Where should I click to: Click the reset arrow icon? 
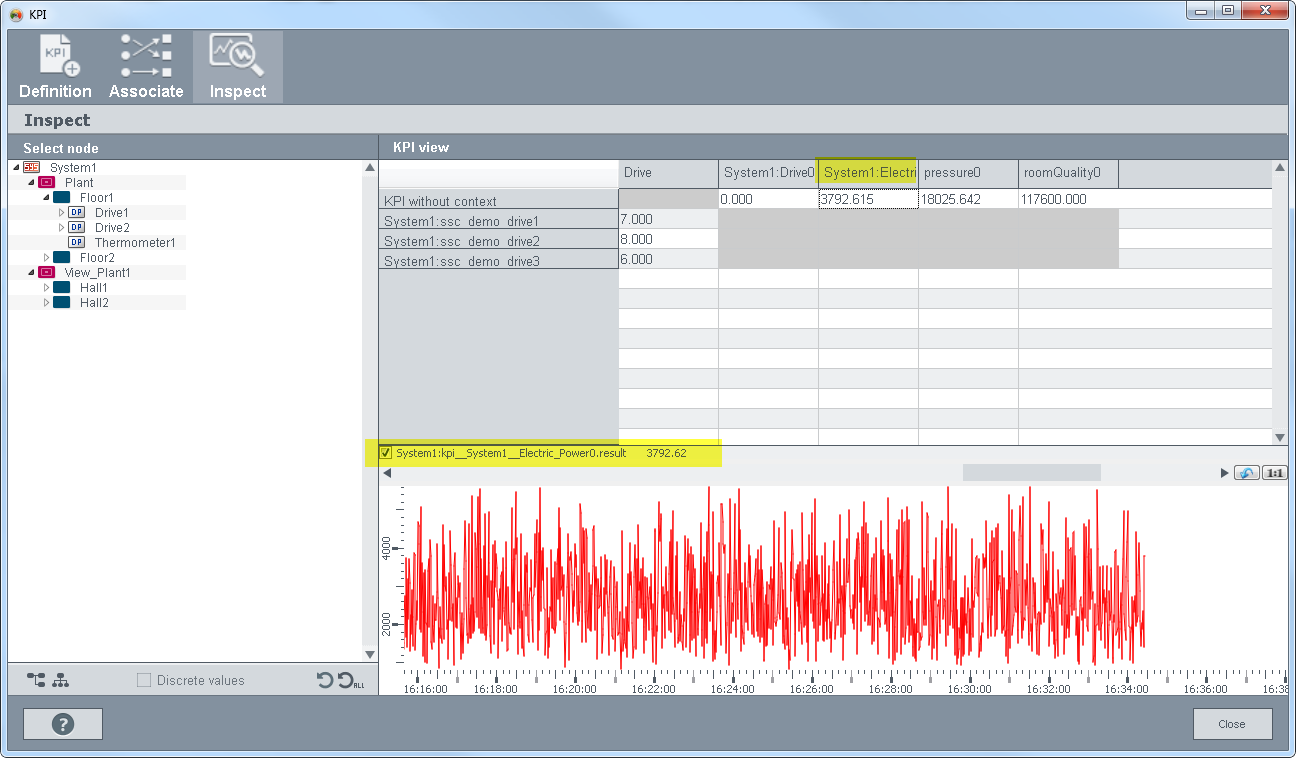point(324,681)
